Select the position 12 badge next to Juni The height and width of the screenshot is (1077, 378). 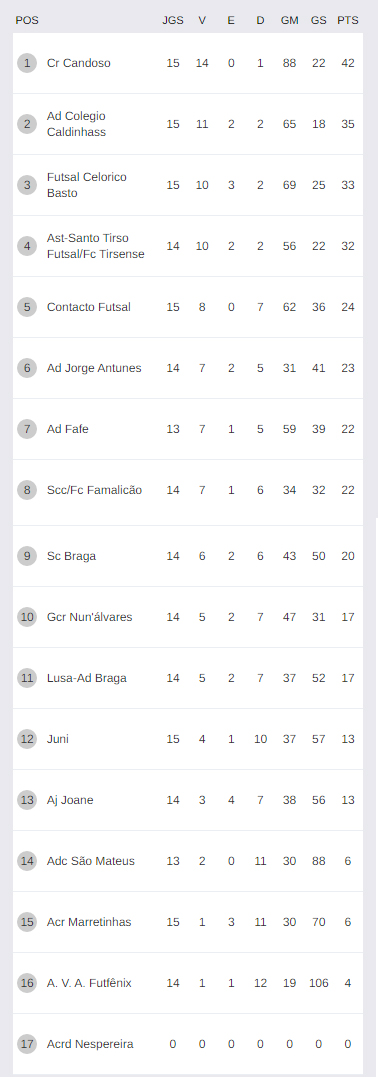pyautogui.click(x=27, y=739)
